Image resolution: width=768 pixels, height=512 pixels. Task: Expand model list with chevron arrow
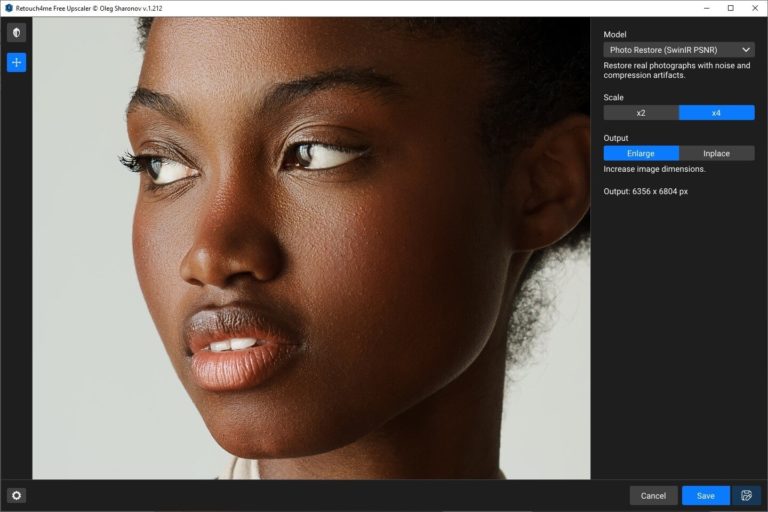click(745, 50)
